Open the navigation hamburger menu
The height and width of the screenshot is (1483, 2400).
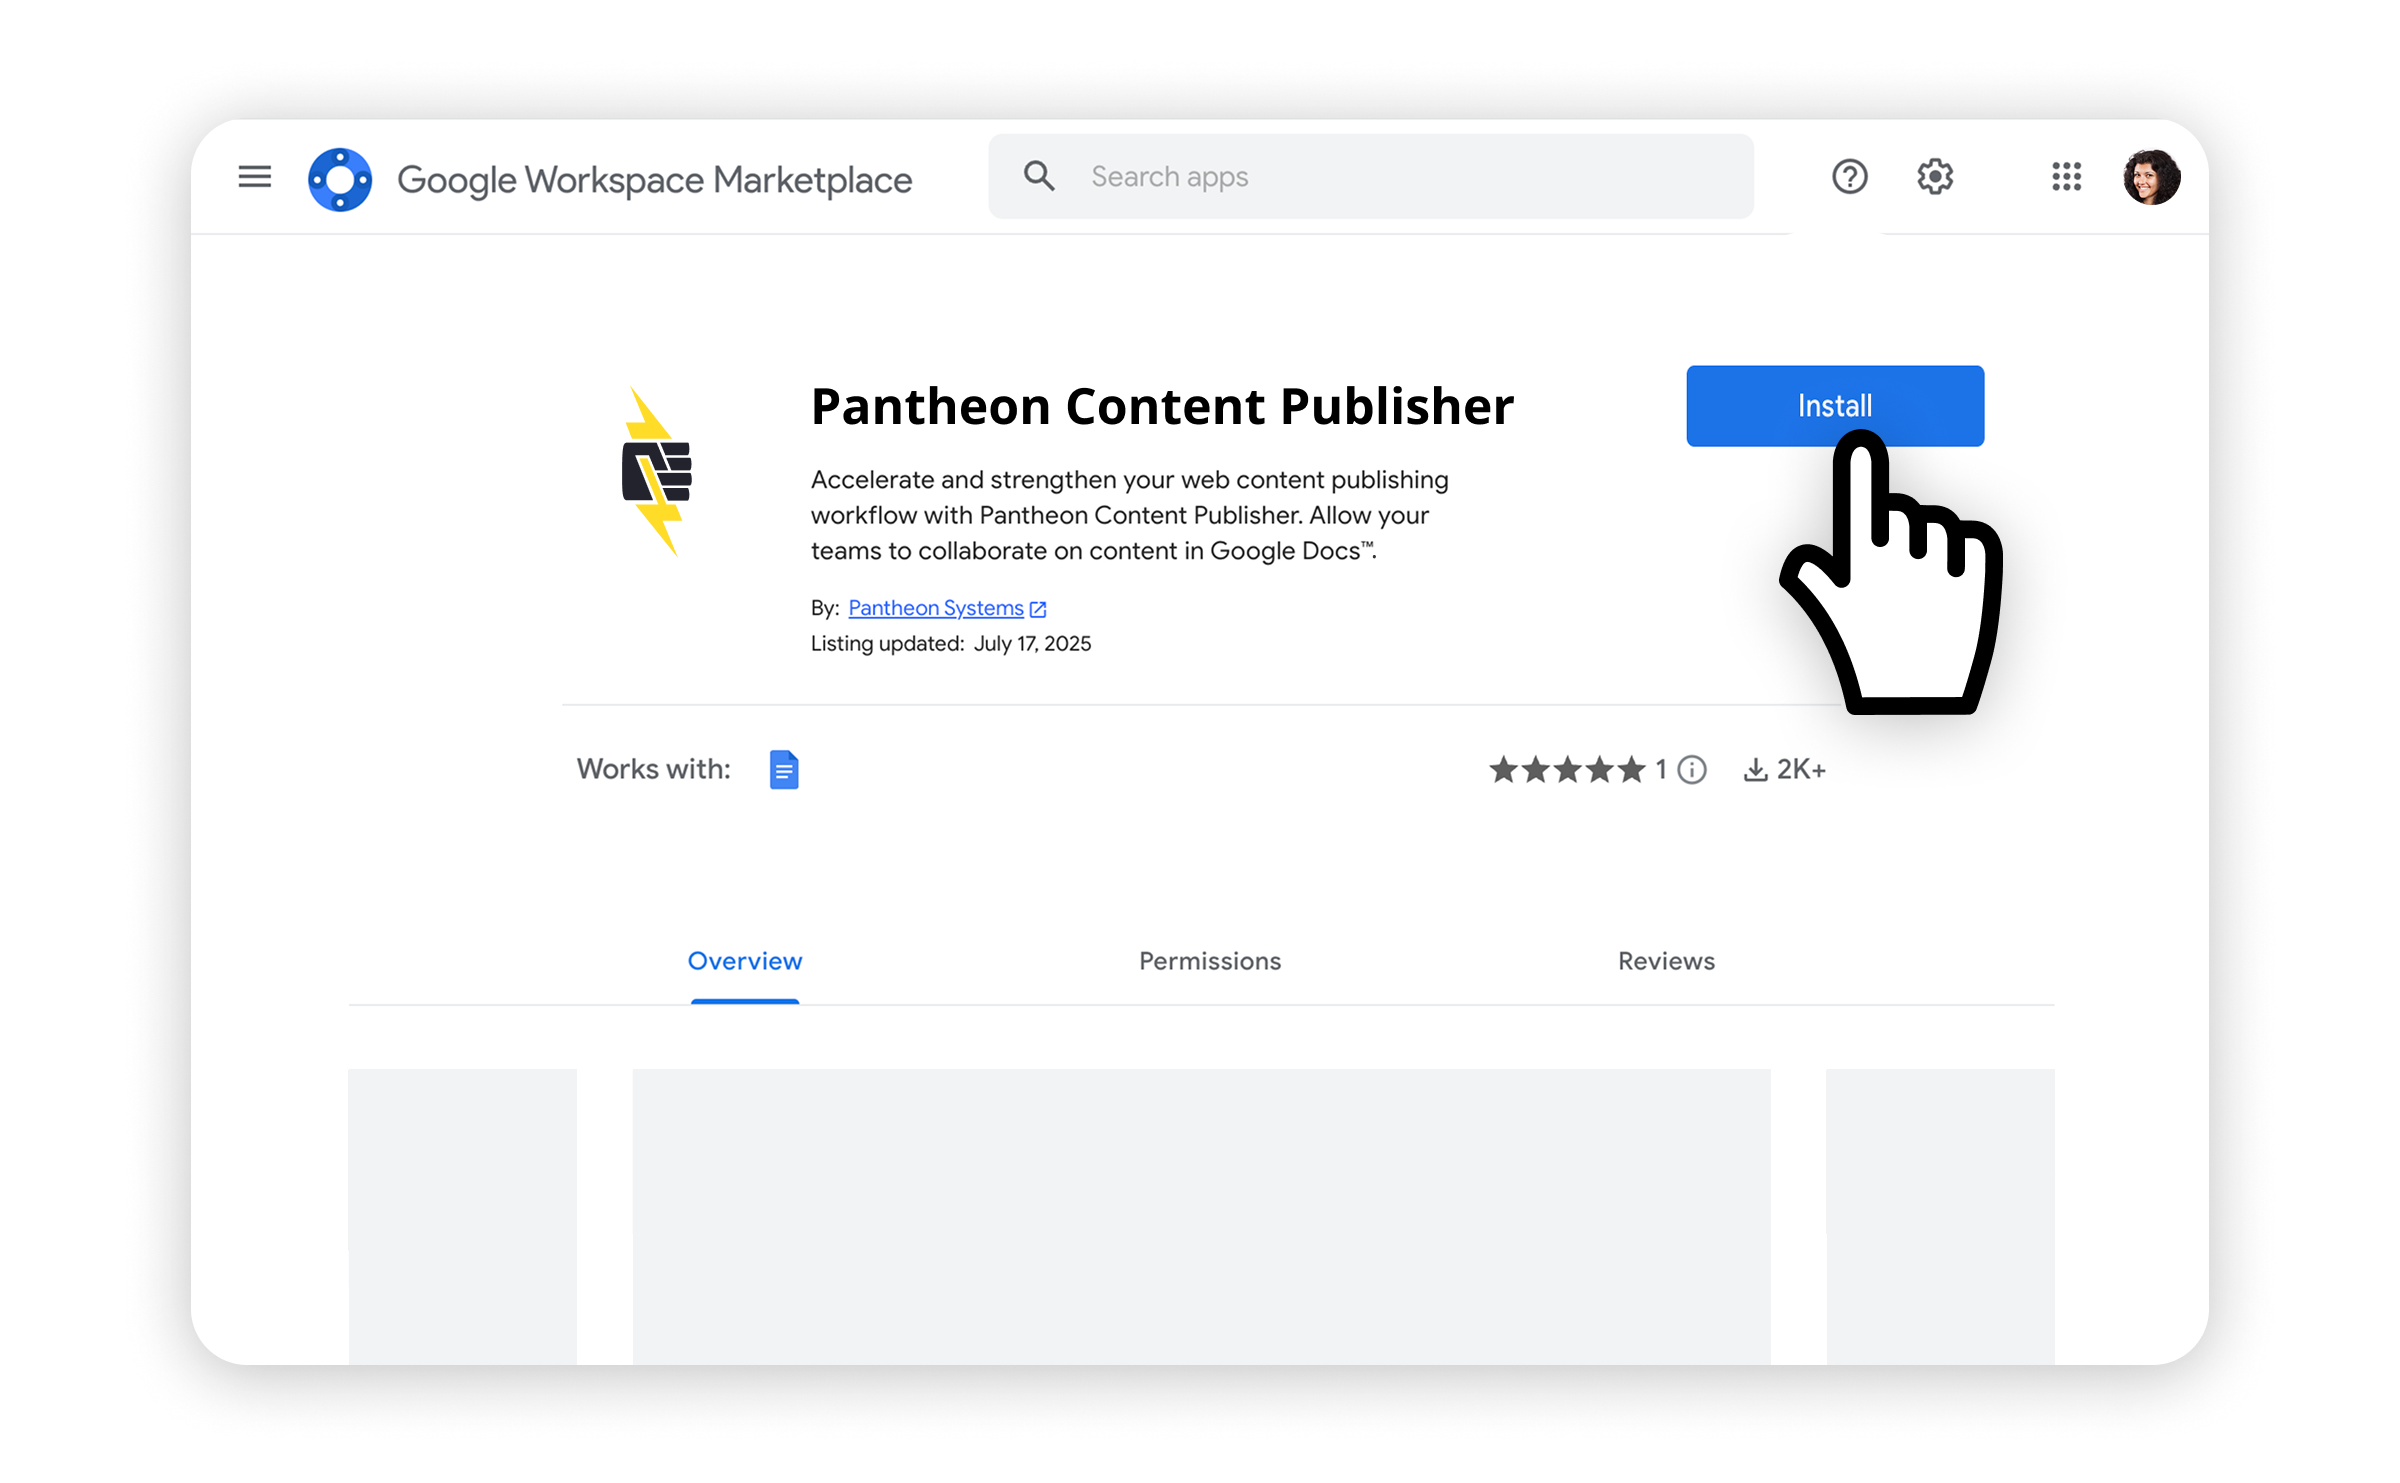254,177
